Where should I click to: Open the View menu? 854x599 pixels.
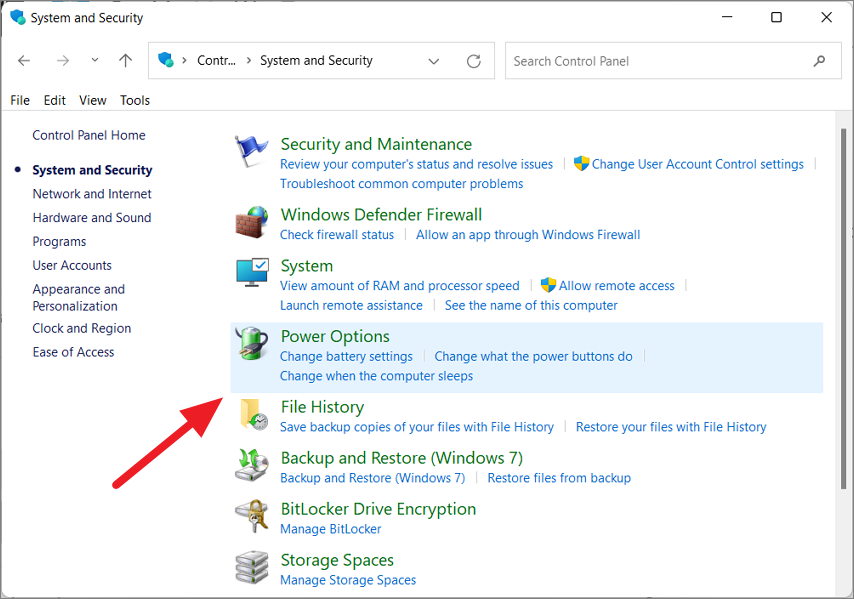tap(93, 100)
